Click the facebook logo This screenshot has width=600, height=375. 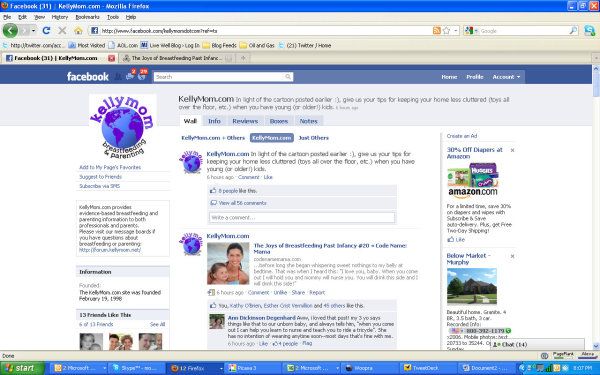pos(88,77)
